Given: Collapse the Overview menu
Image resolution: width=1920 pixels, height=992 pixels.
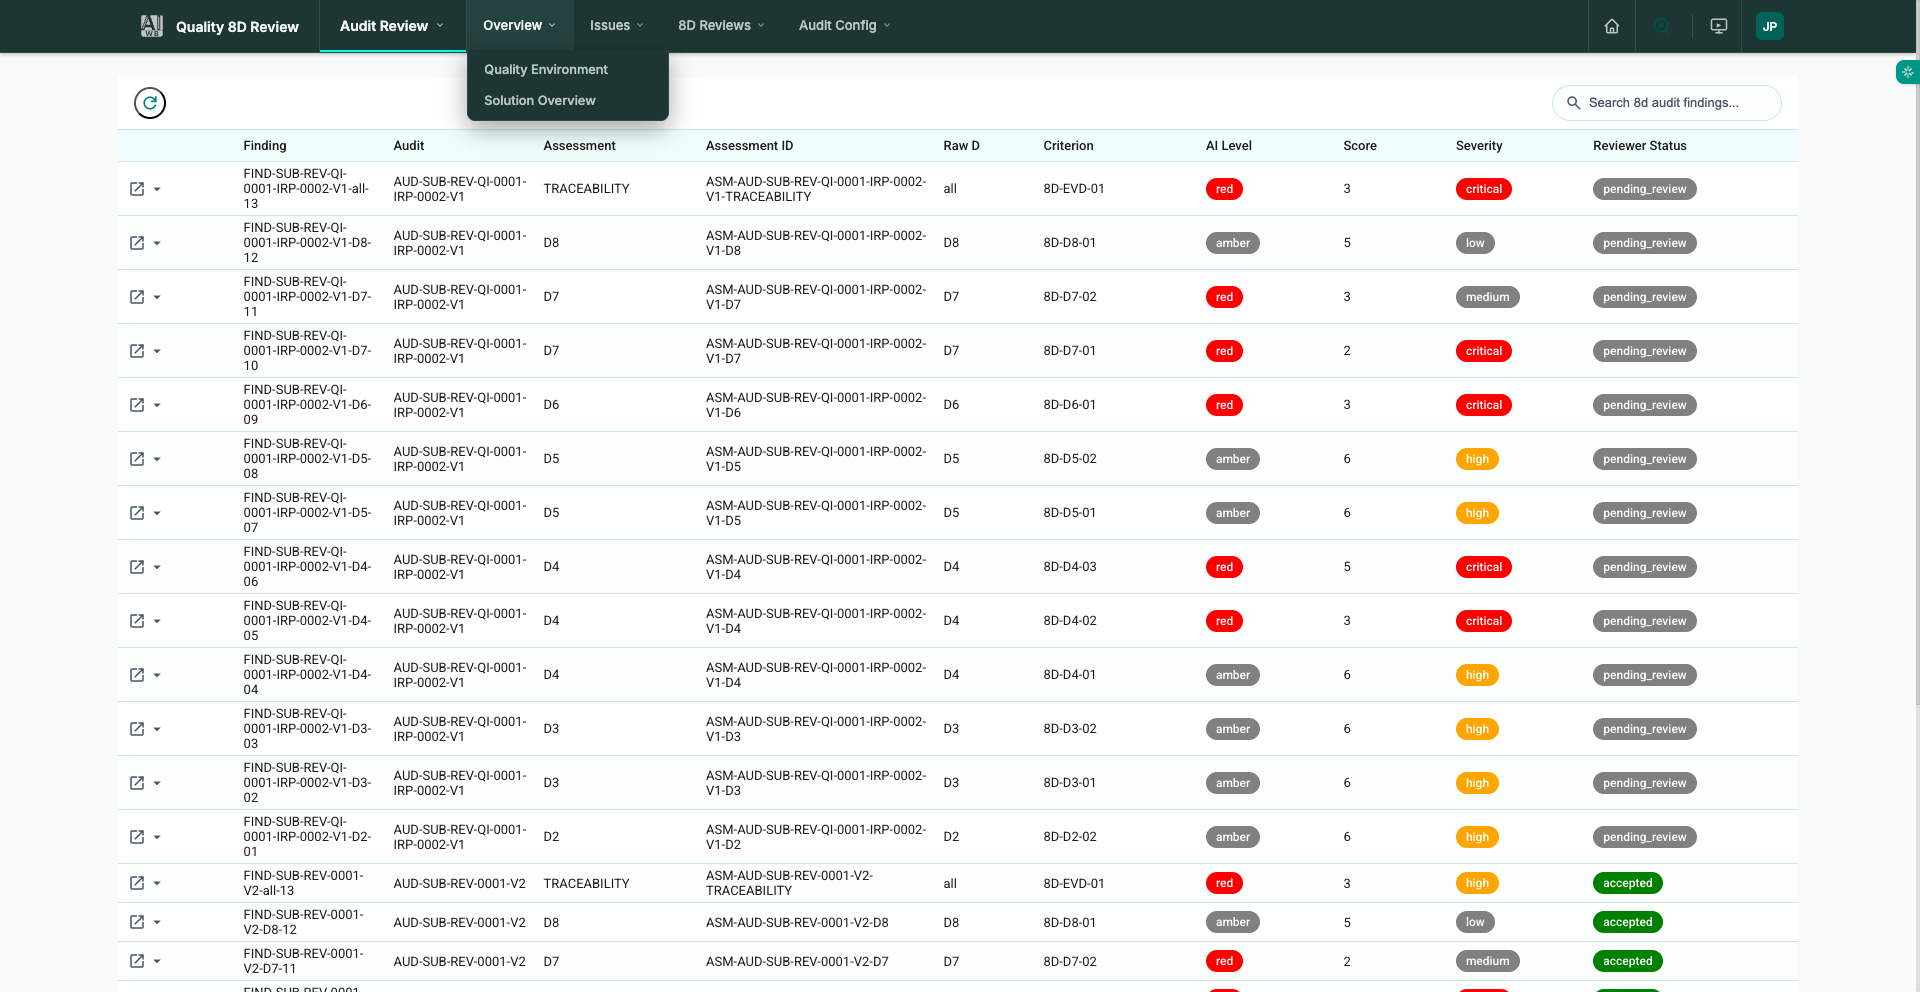Looking at the screenshot, I should [519, 26].
